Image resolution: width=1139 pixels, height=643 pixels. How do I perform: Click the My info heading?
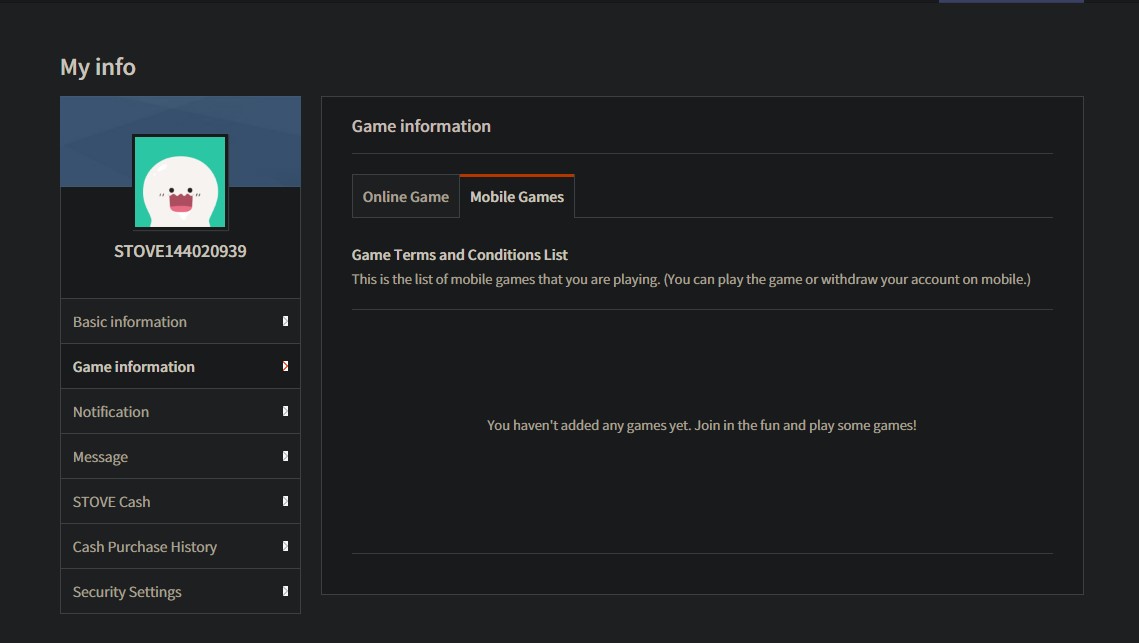97,66
